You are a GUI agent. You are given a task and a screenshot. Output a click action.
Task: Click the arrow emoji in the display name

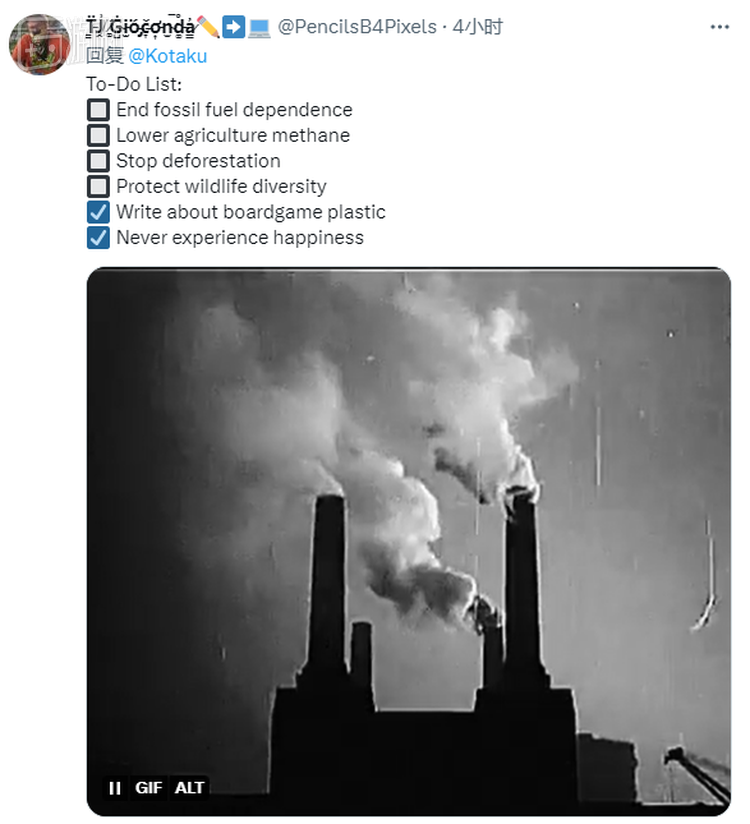[x=234, y=27]
